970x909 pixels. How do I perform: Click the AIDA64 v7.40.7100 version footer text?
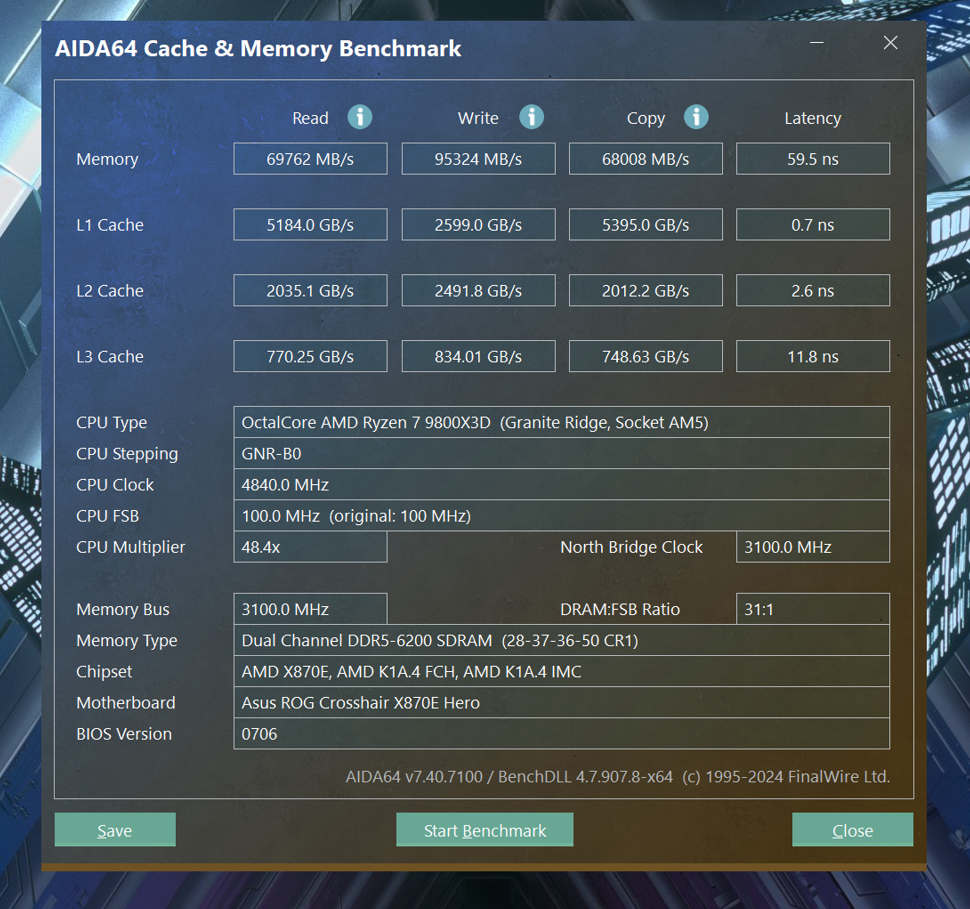pyautogui.click(x=617, y=777)
